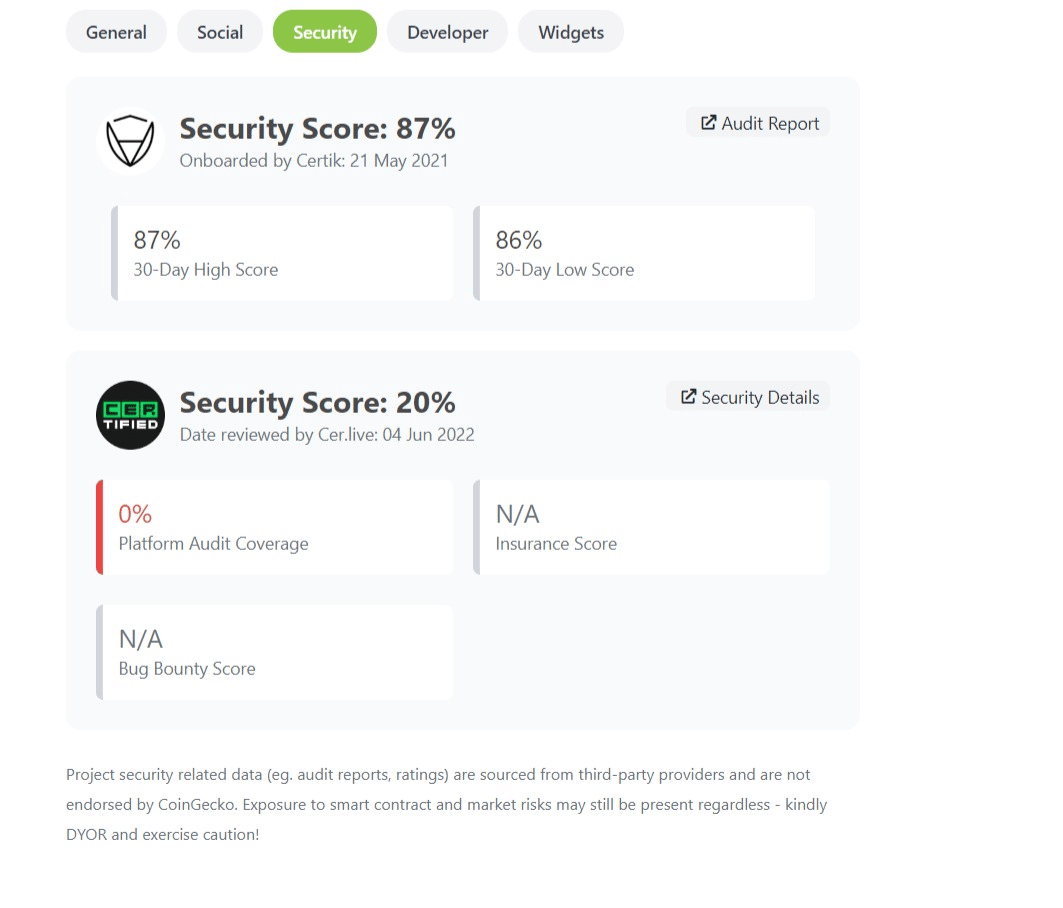
Task: Switch to the General tab
Action: coord(116,32)
